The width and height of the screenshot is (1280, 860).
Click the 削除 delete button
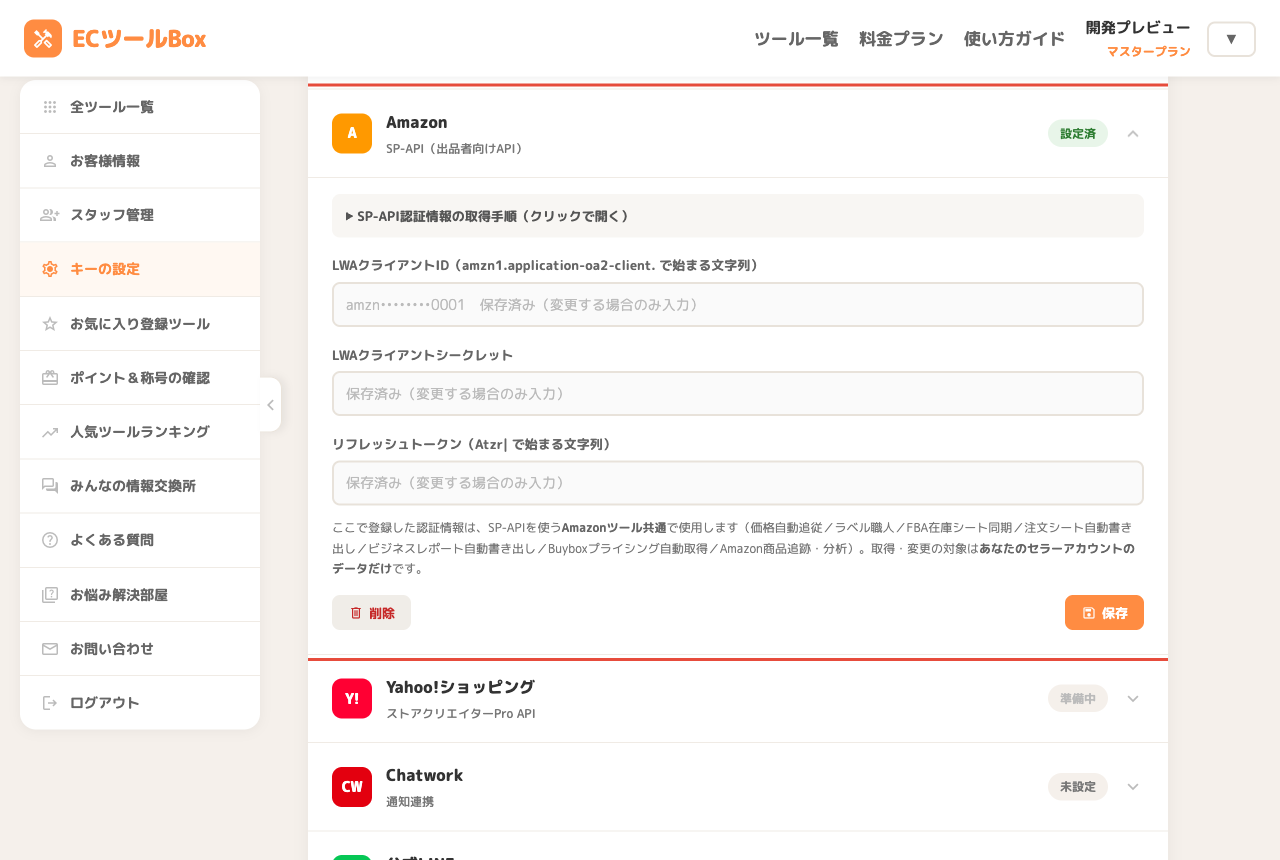[371, 613]
